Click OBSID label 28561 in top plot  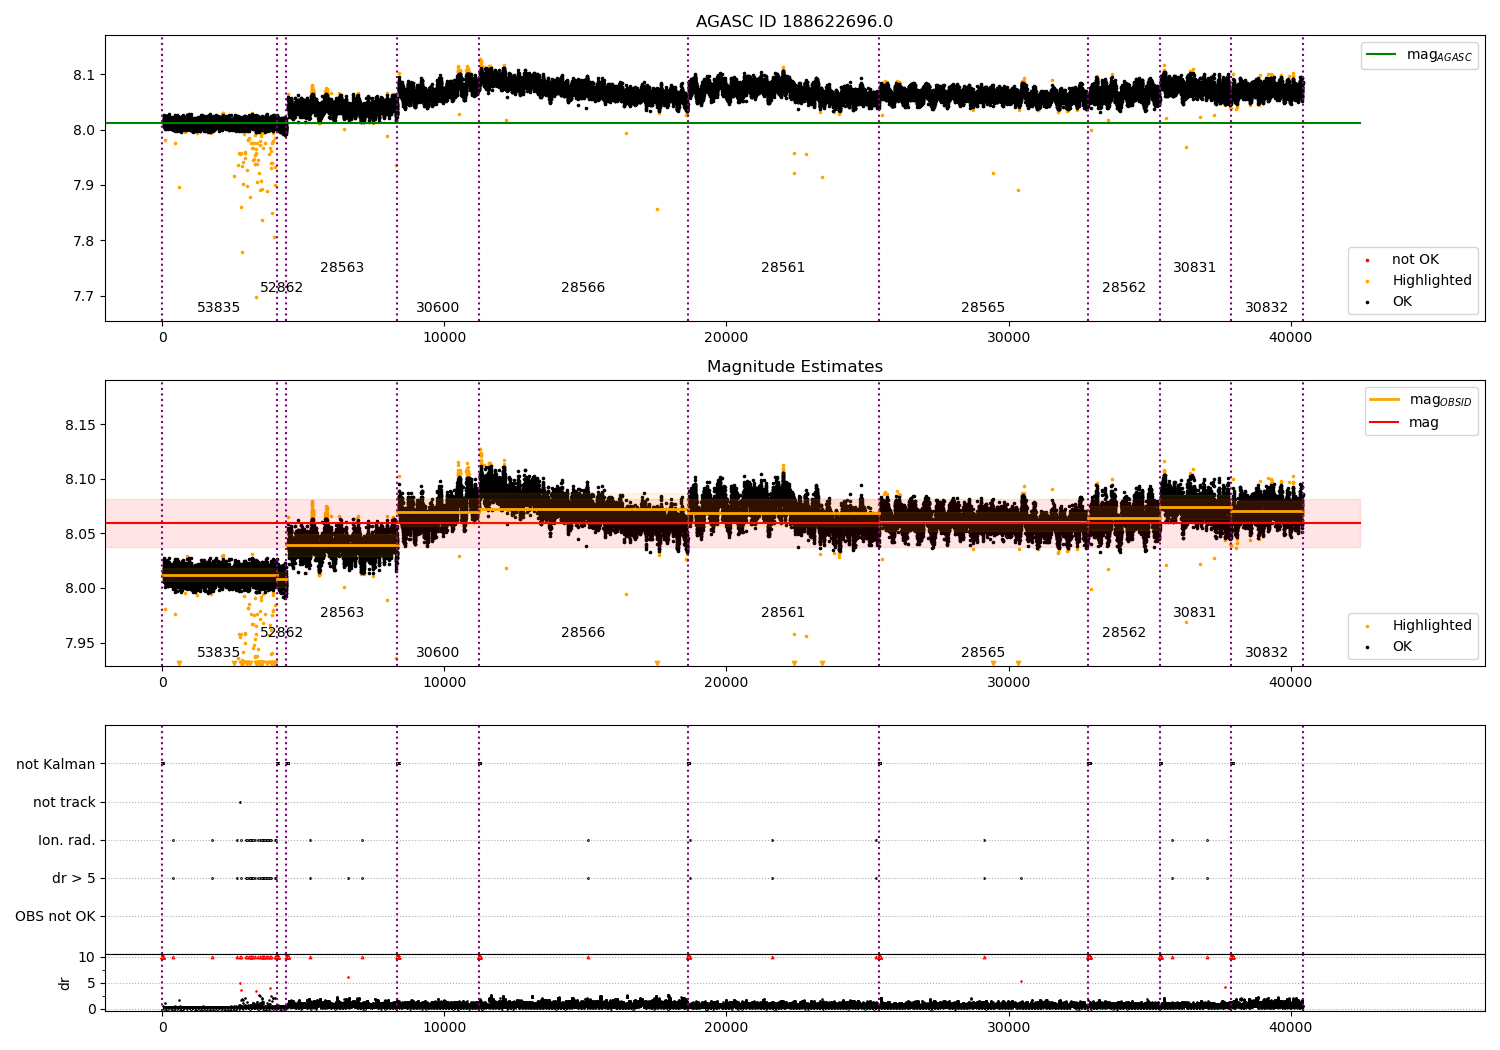783,268
